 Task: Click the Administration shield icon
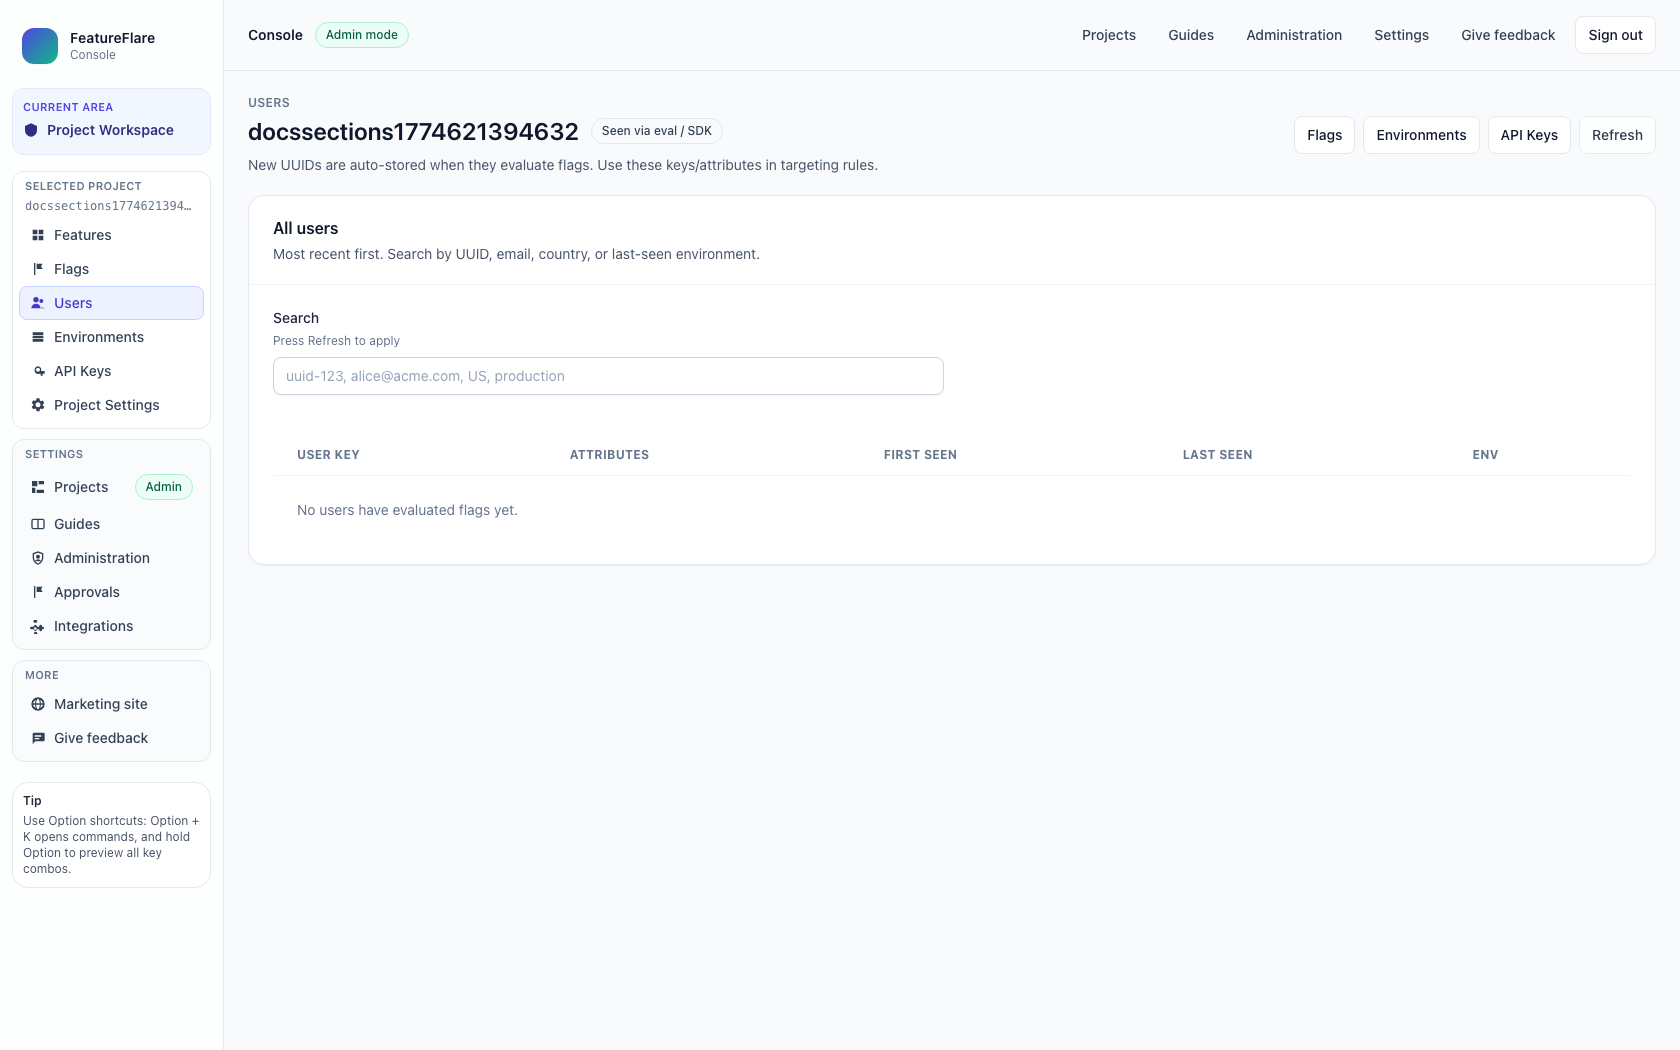(38, 558)
